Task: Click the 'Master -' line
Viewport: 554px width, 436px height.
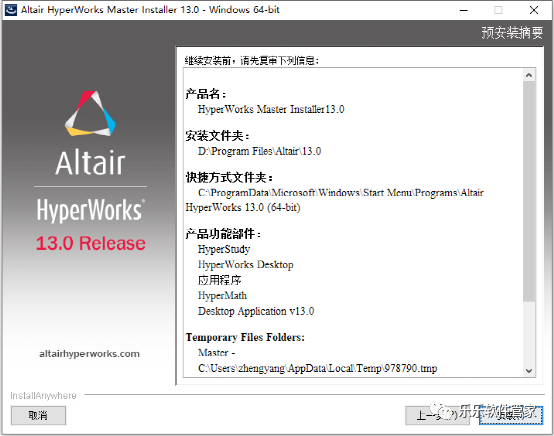Action: (x=217, y=353)
